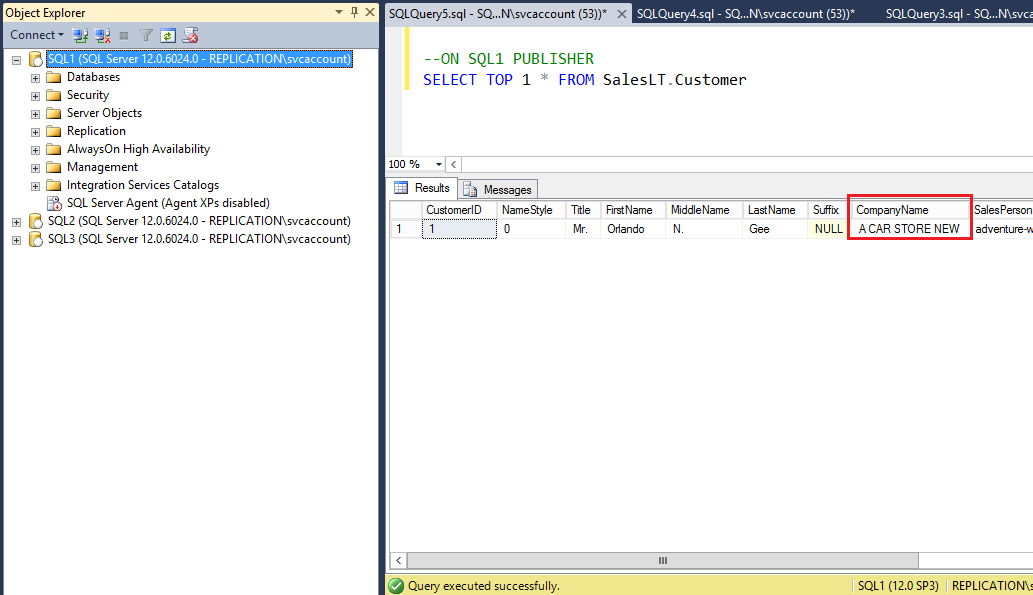The image size is (1033, 595).
Task: Open the Connect dropdown in Object Explorer
Action: 36,35
